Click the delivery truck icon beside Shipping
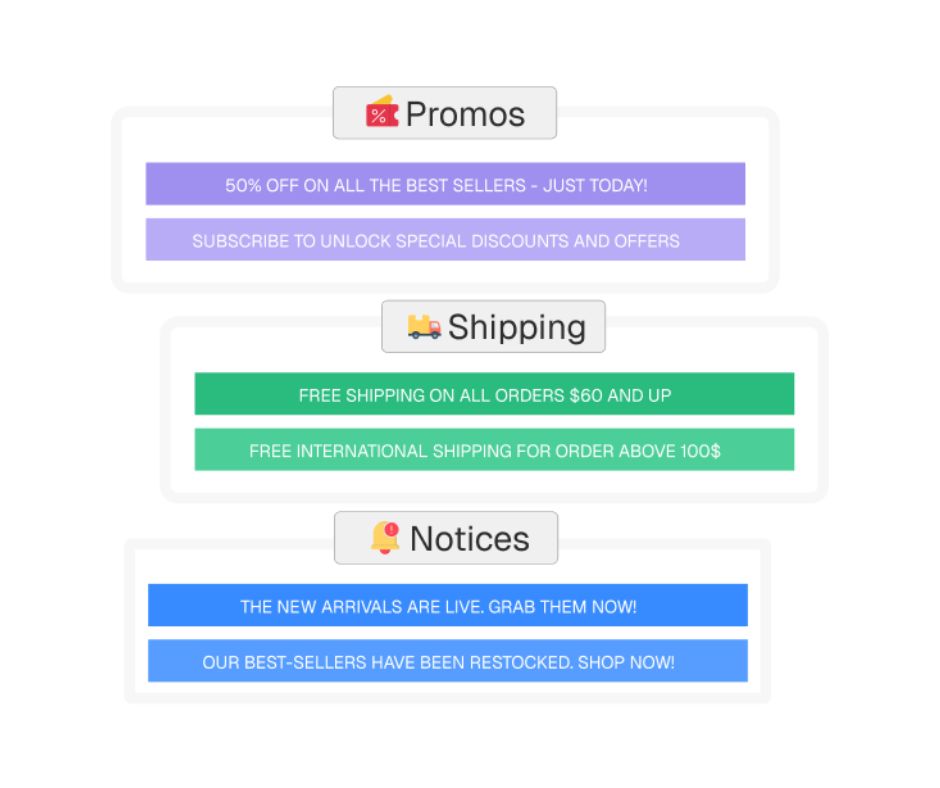The width and height of the screenshot is (940, 788). 424,327
